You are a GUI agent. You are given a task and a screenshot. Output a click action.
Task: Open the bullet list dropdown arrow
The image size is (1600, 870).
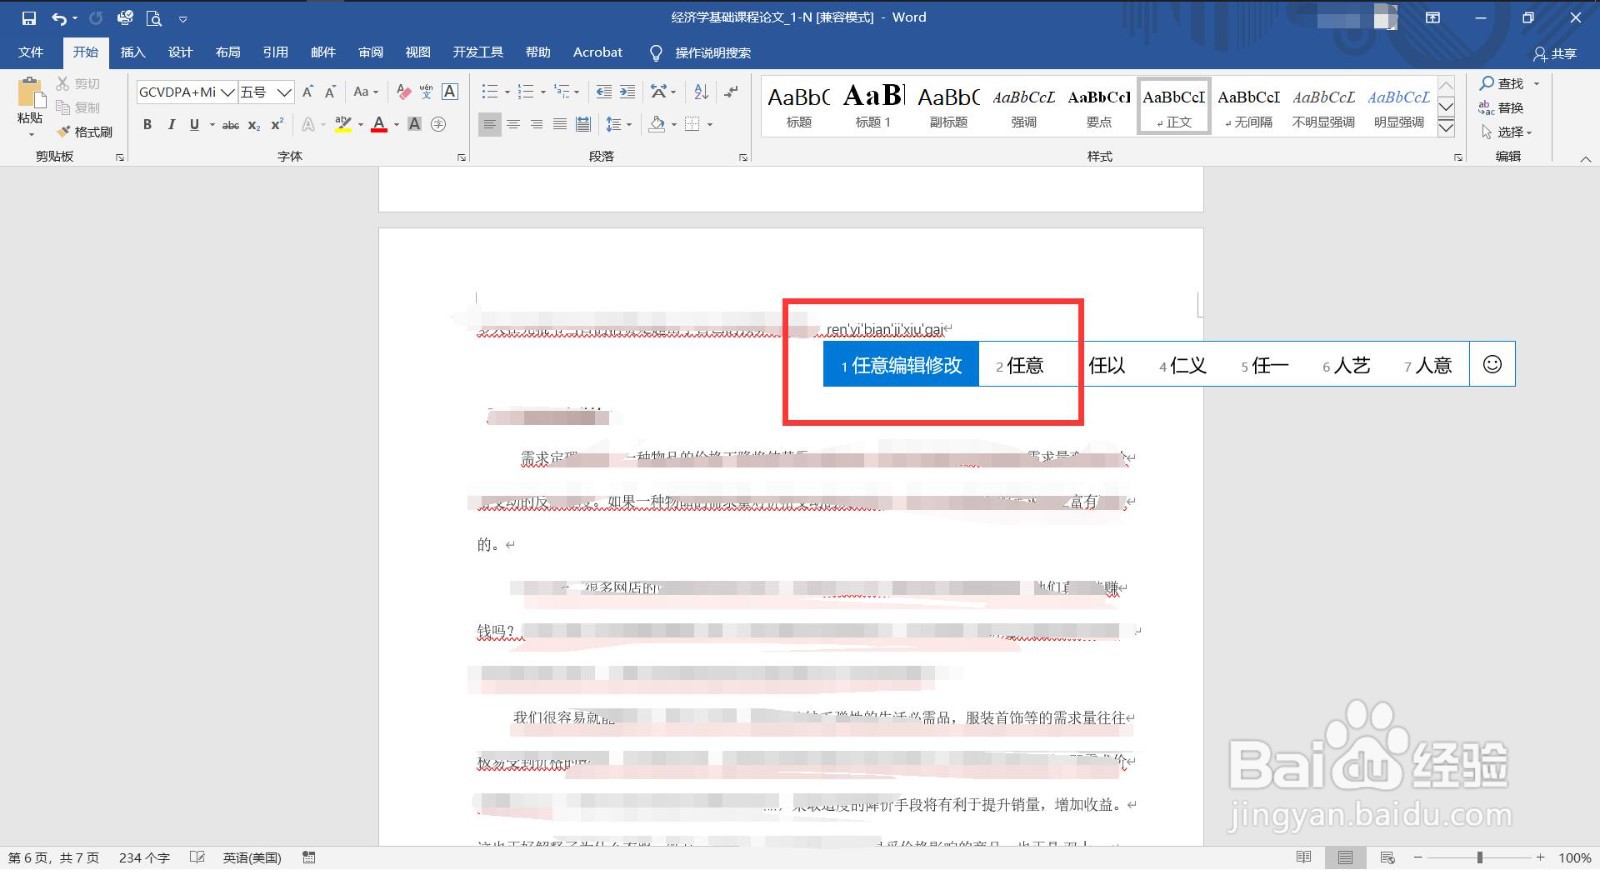point(507,92)
